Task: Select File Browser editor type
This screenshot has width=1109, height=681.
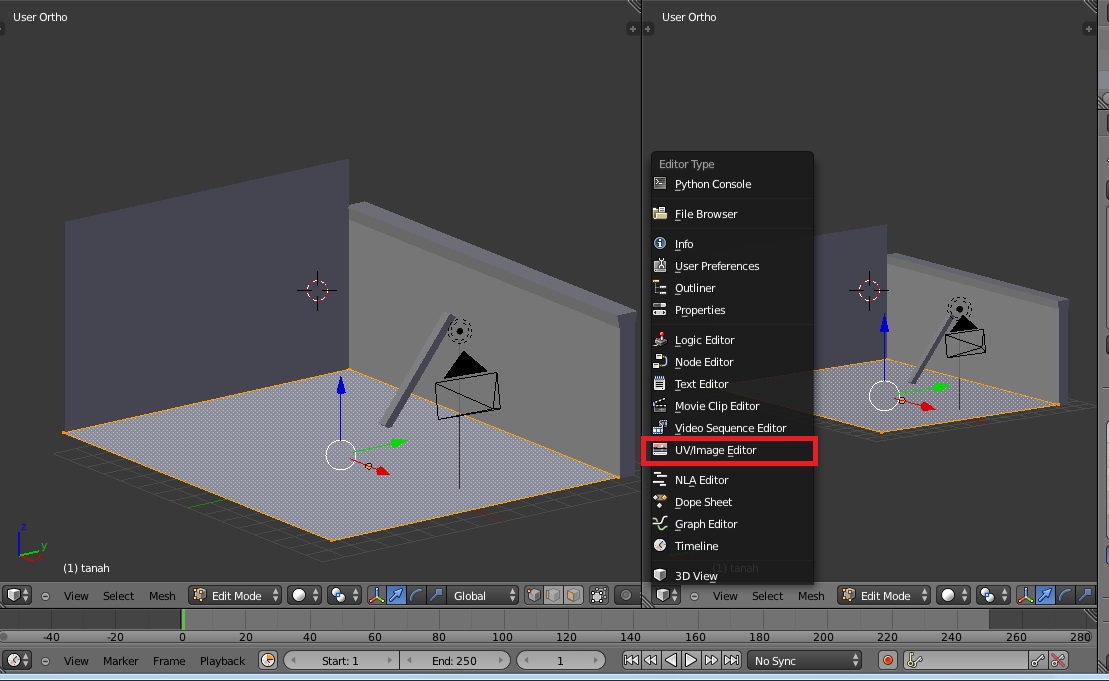Action: [732, 214]
